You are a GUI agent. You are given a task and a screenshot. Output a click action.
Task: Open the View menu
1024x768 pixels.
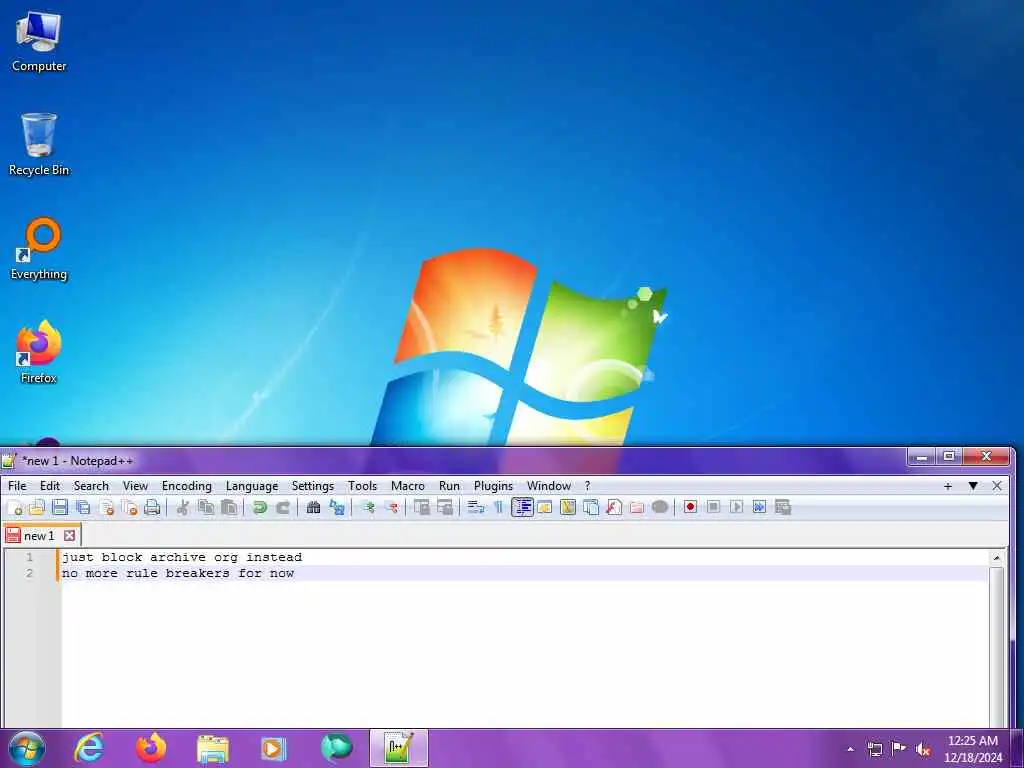(135, 486)
